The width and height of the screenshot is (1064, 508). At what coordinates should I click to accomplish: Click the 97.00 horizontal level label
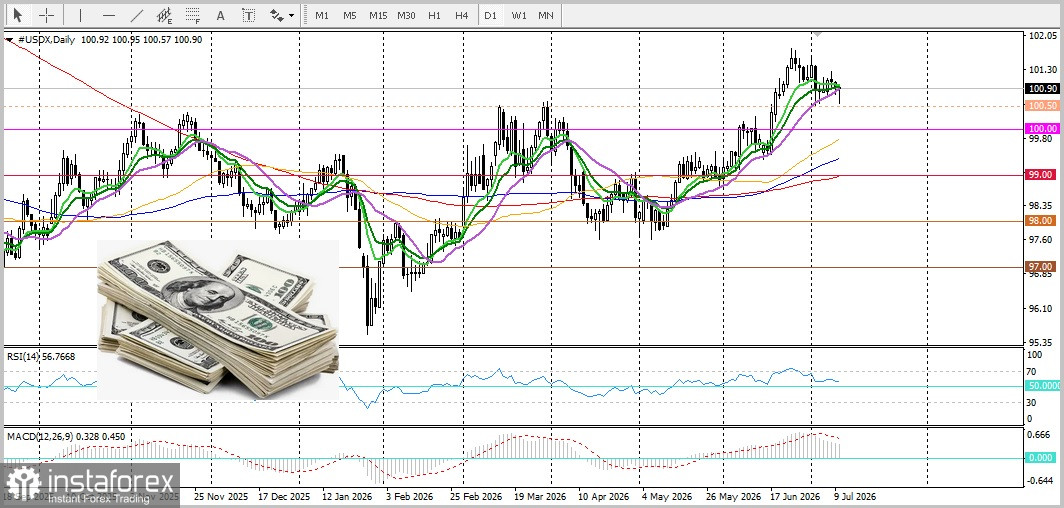click(x=1042, y=267)
